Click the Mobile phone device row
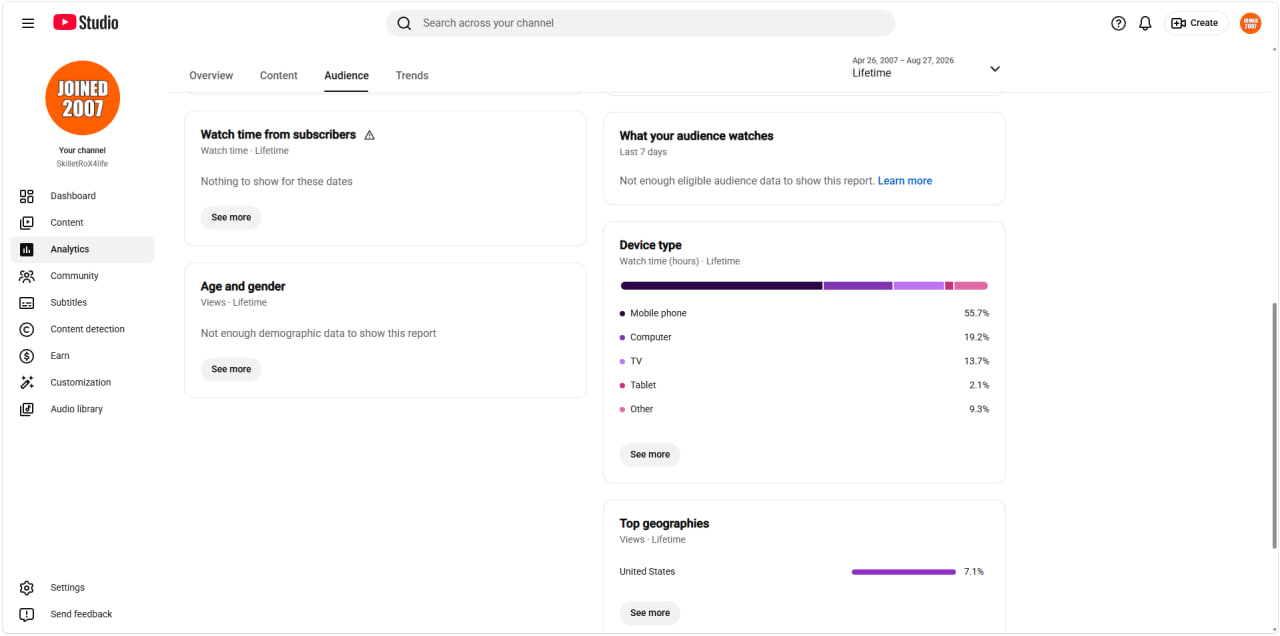This screenshot has width=1280, height=636. pyautogui.click(x=804, y=313)
